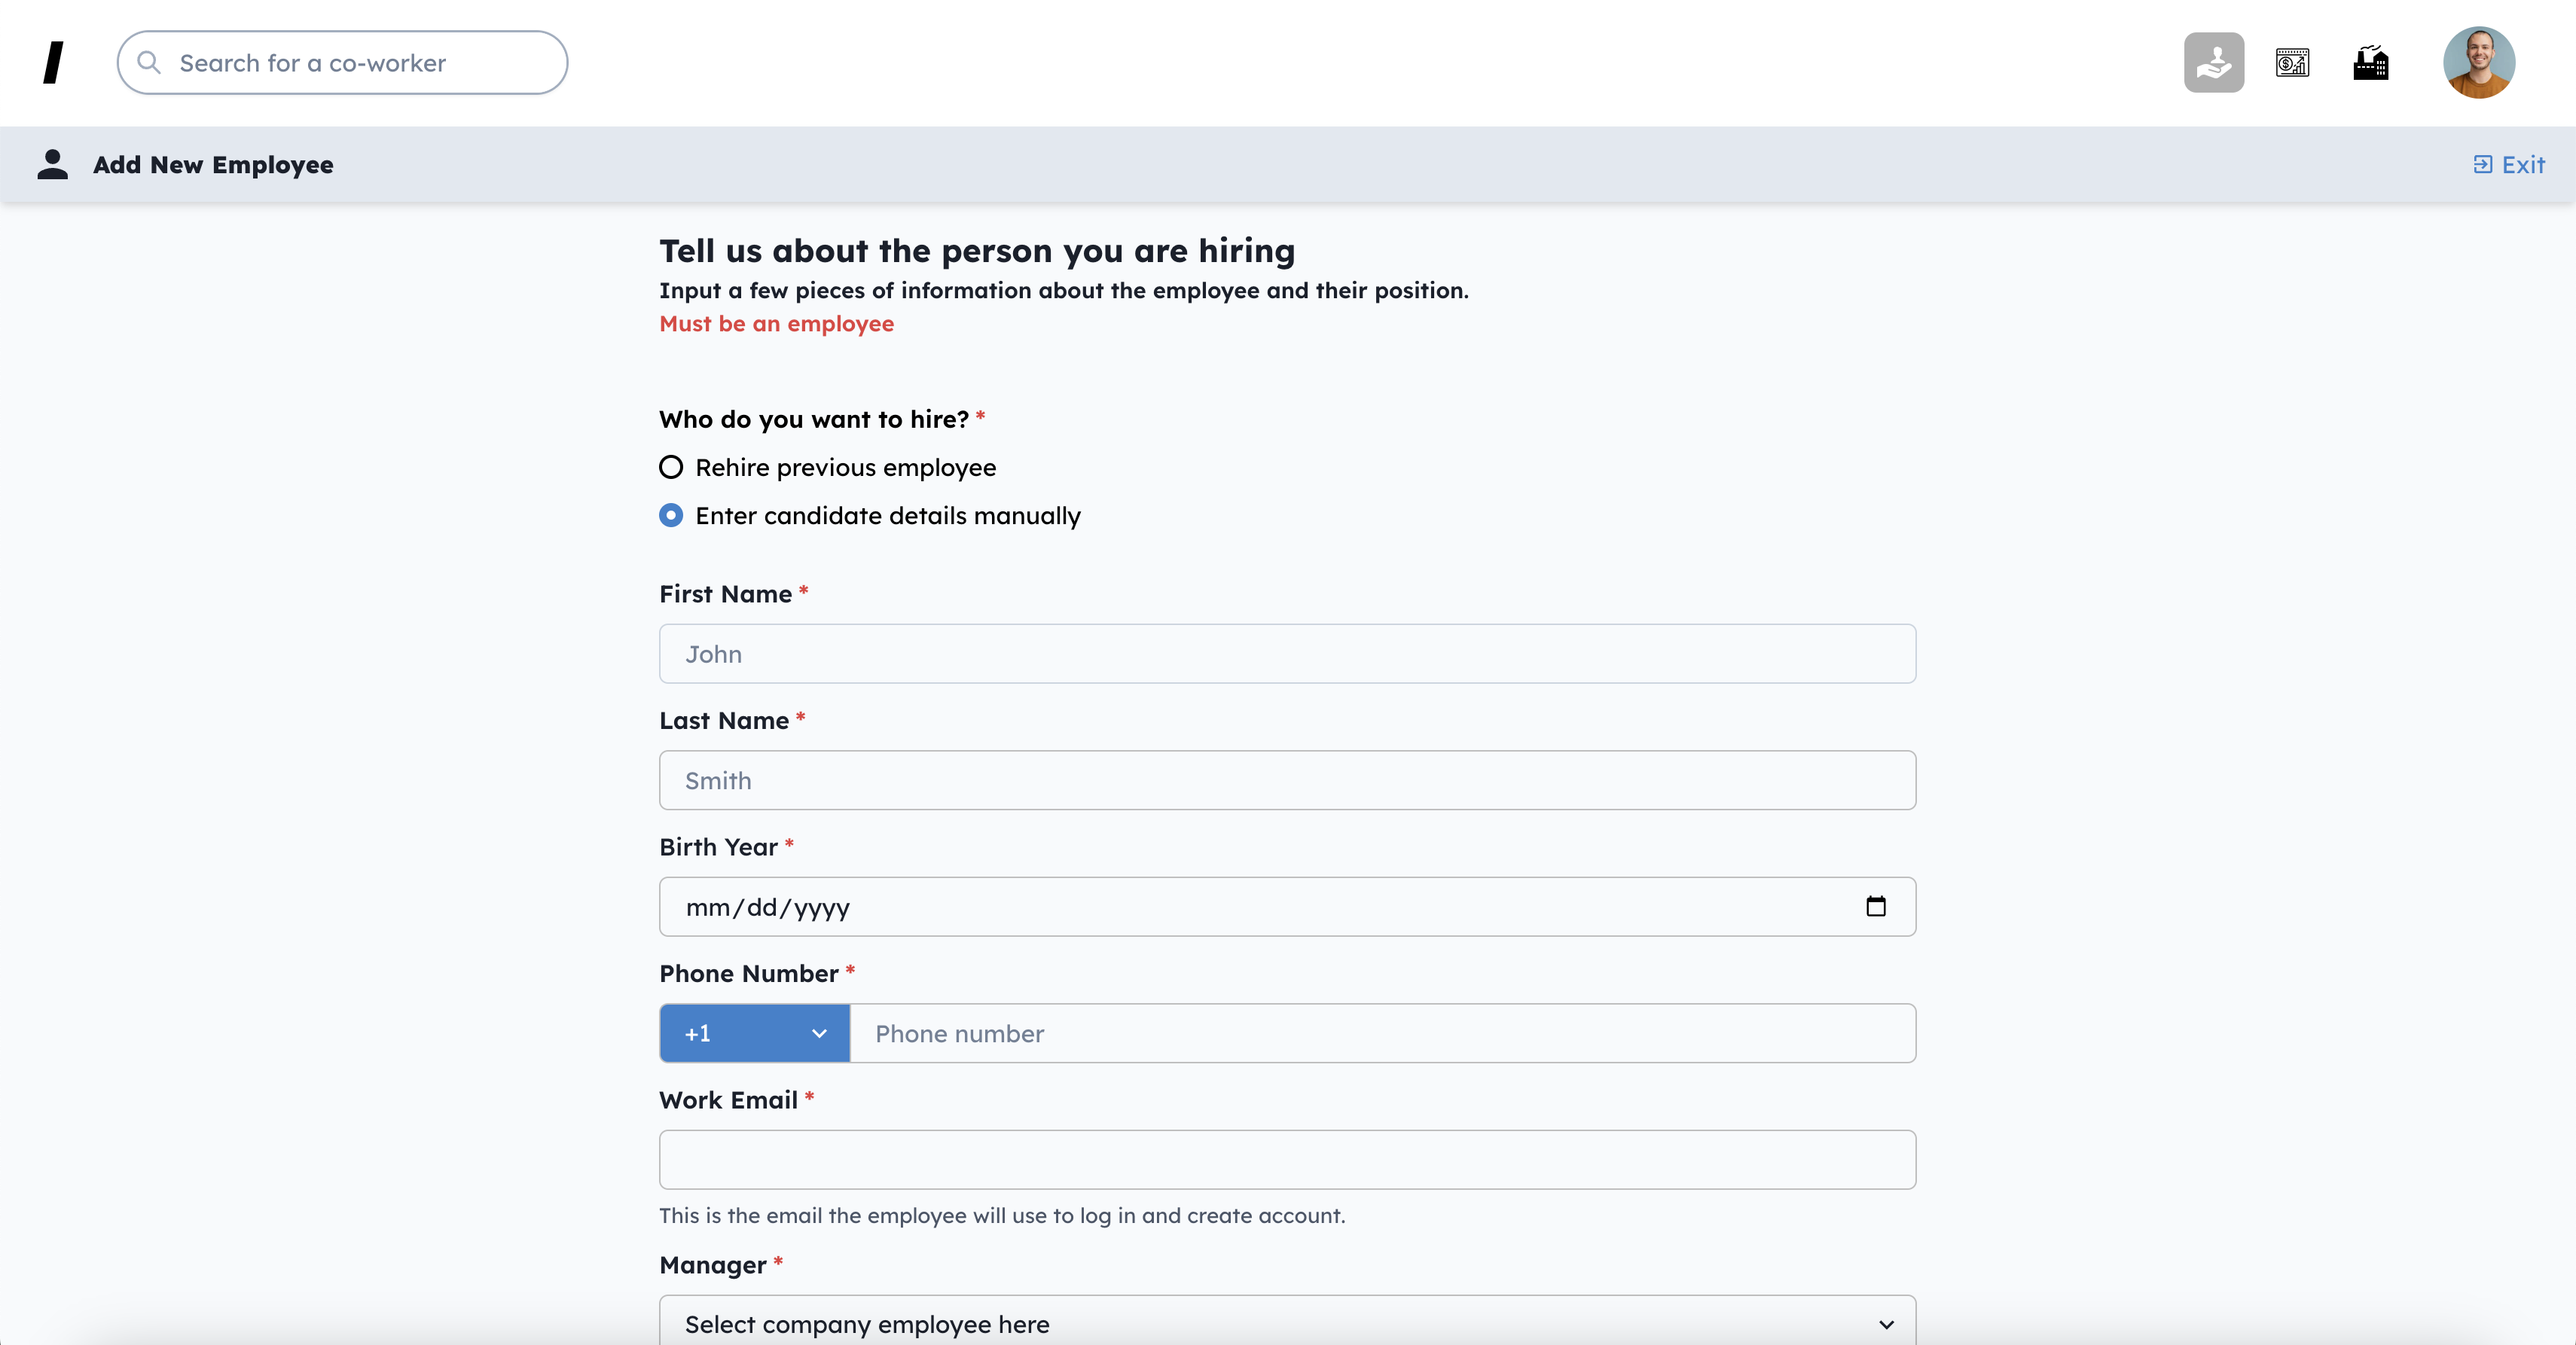
Task: Click the slash logo in top-left corner
Action: (x=54, y=63)
